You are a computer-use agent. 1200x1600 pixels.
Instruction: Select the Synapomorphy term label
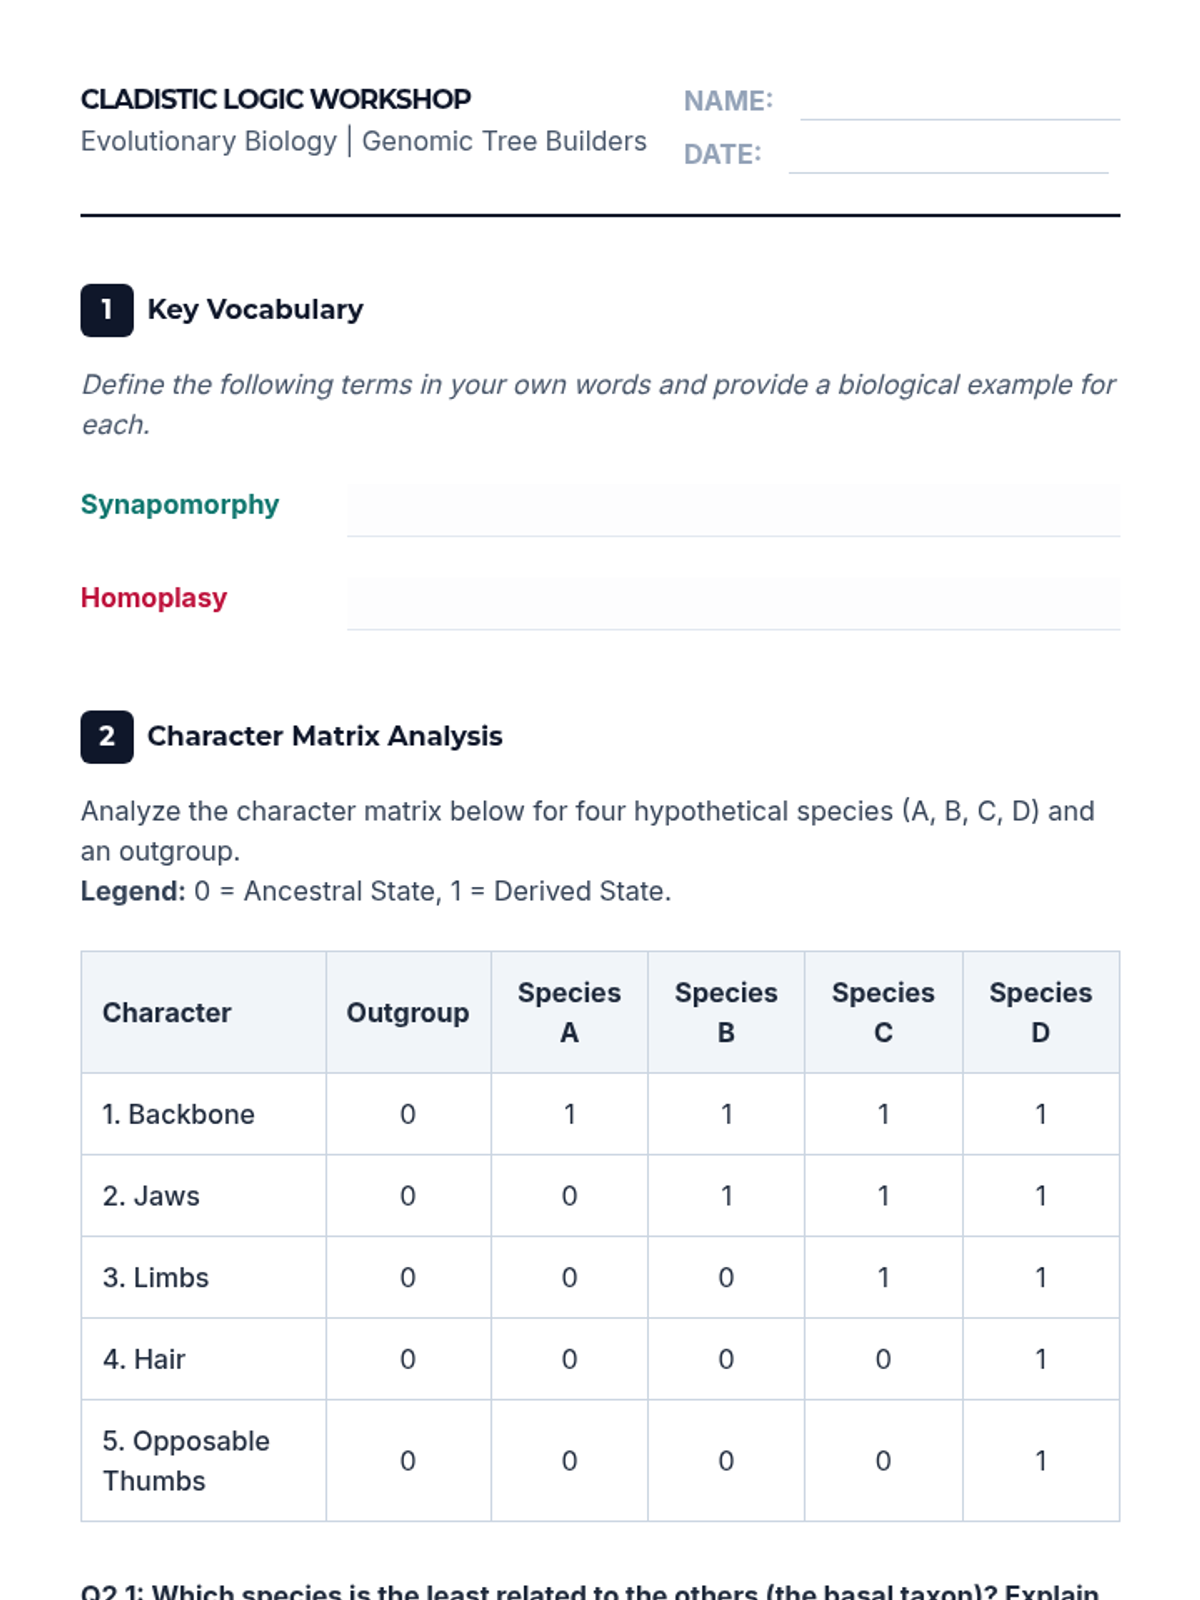pos(180,505)
